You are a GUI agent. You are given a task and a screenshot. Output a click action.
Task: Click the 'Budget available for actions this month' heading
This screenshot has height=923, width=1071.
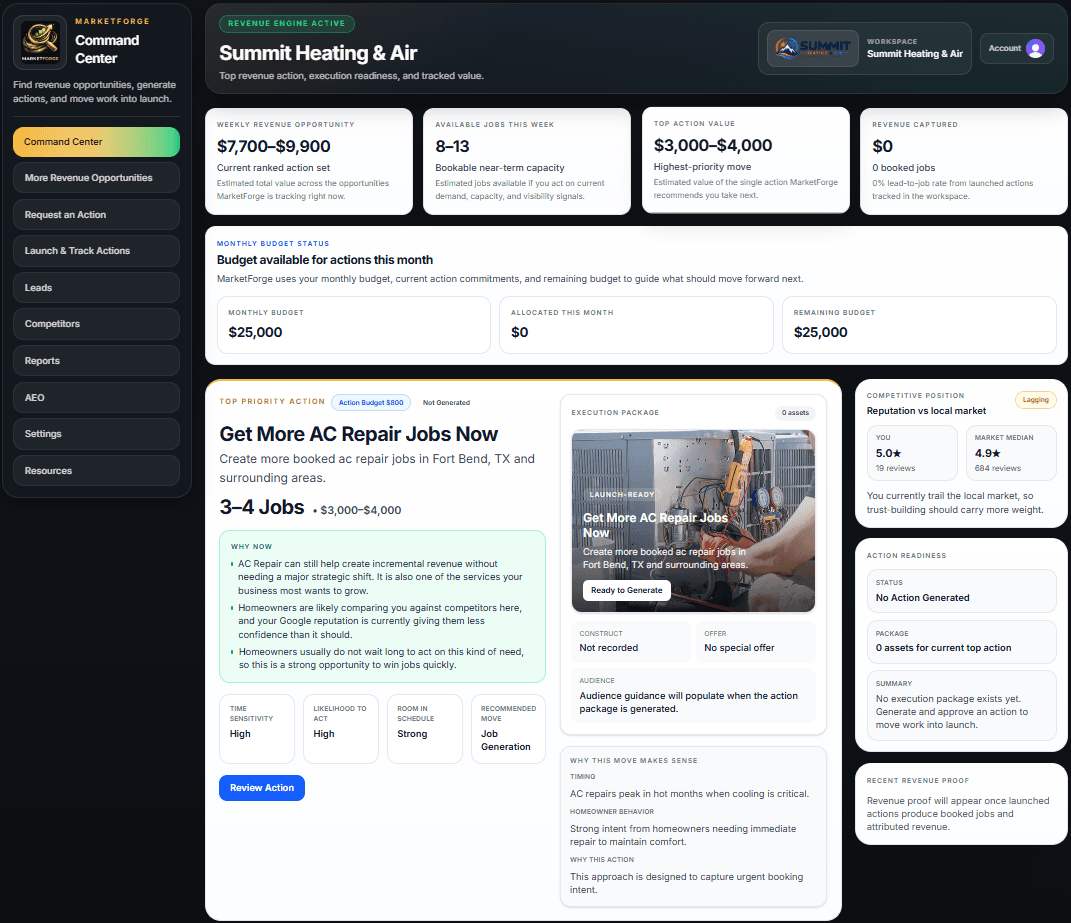[324, 260]
